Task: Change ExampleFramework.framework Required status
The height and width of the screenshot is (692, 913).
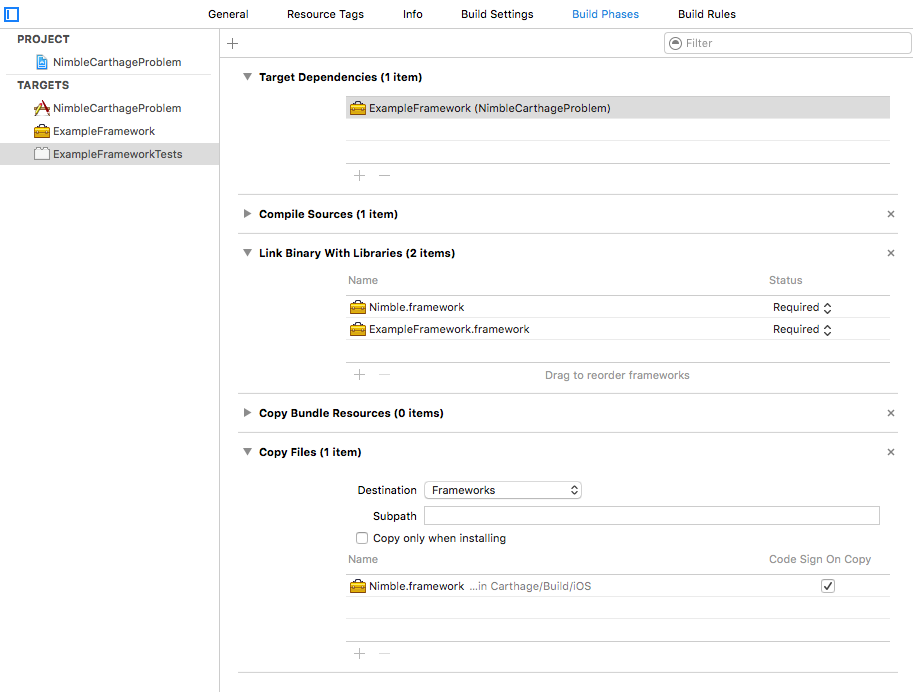Action: (802, 330)
